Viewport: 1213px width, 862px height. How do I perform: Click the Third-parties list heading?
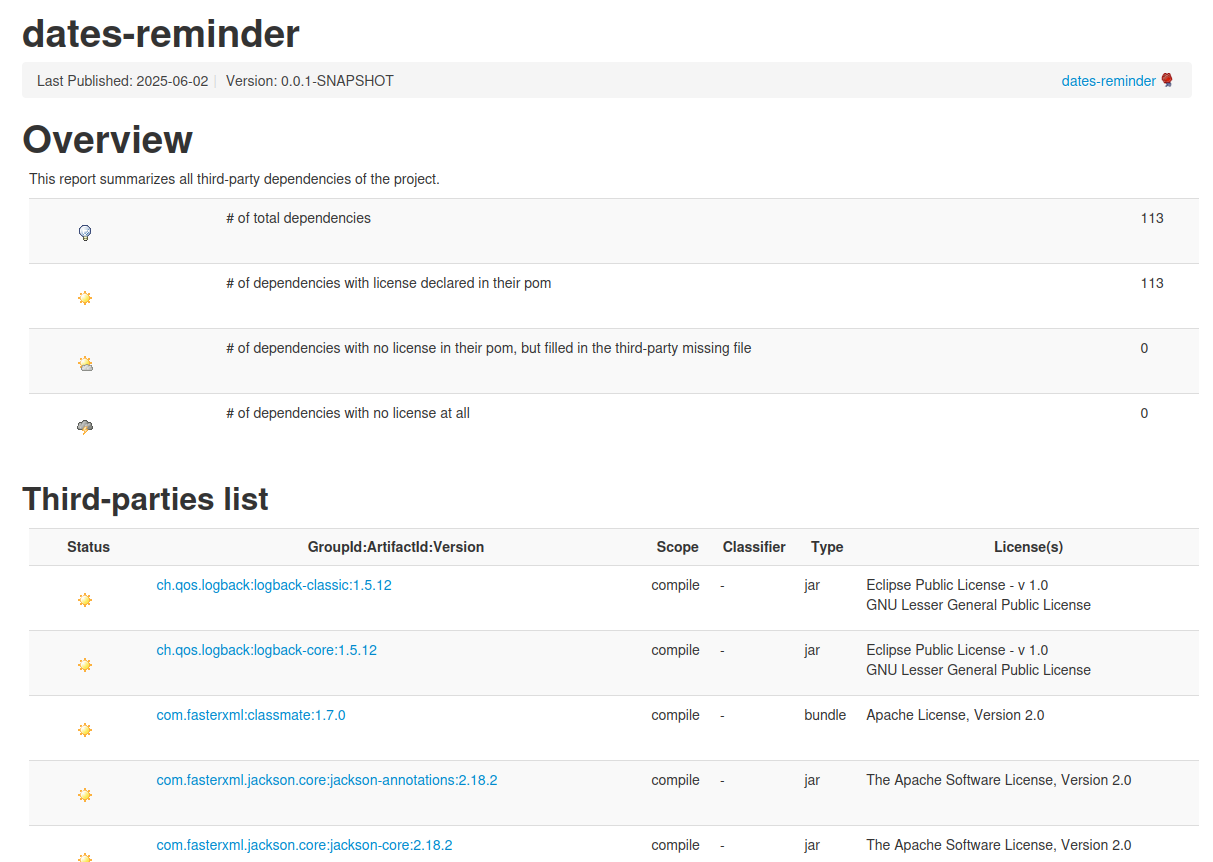pyautogui.click(x=145, y=498)
